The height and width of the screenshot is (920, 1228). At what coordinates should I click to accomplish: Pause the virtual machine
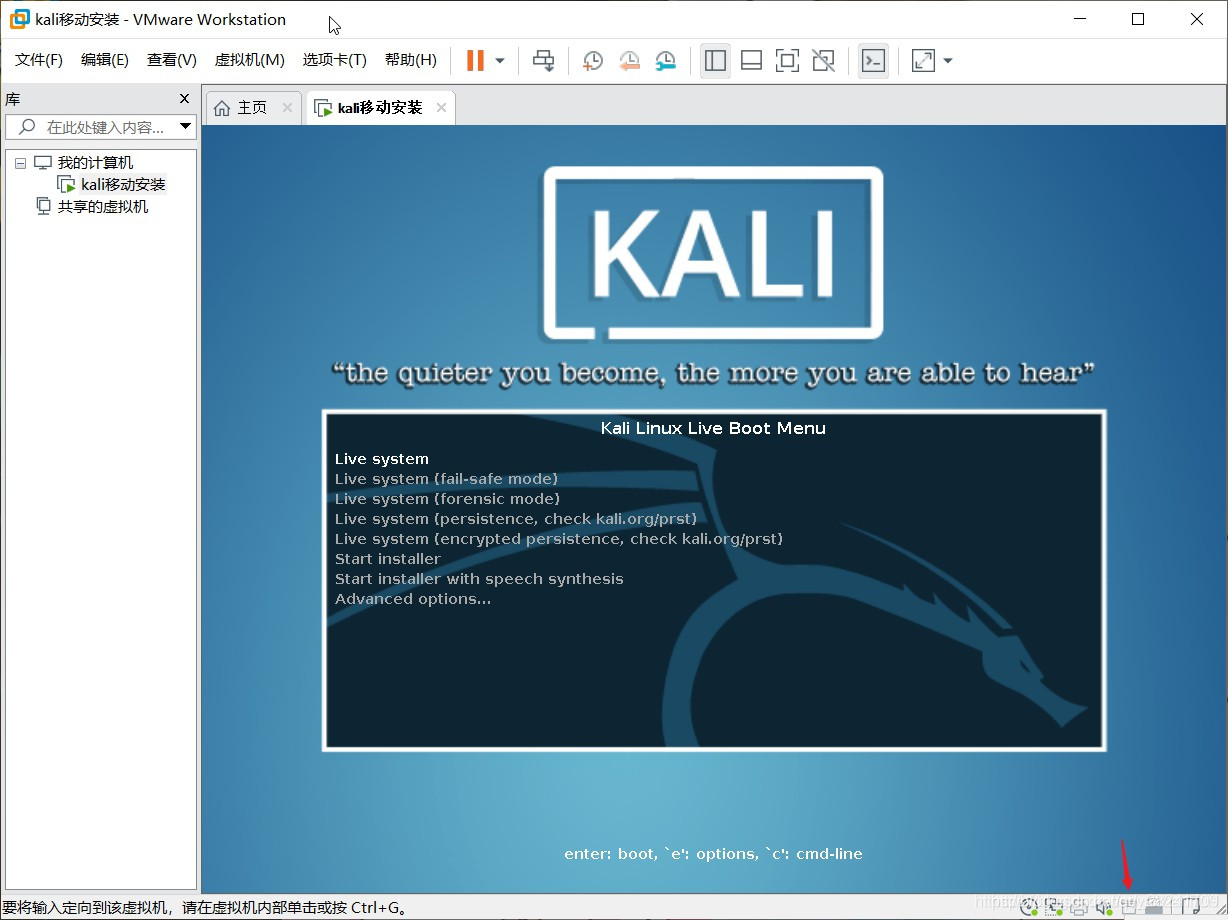tap(475, 61)
